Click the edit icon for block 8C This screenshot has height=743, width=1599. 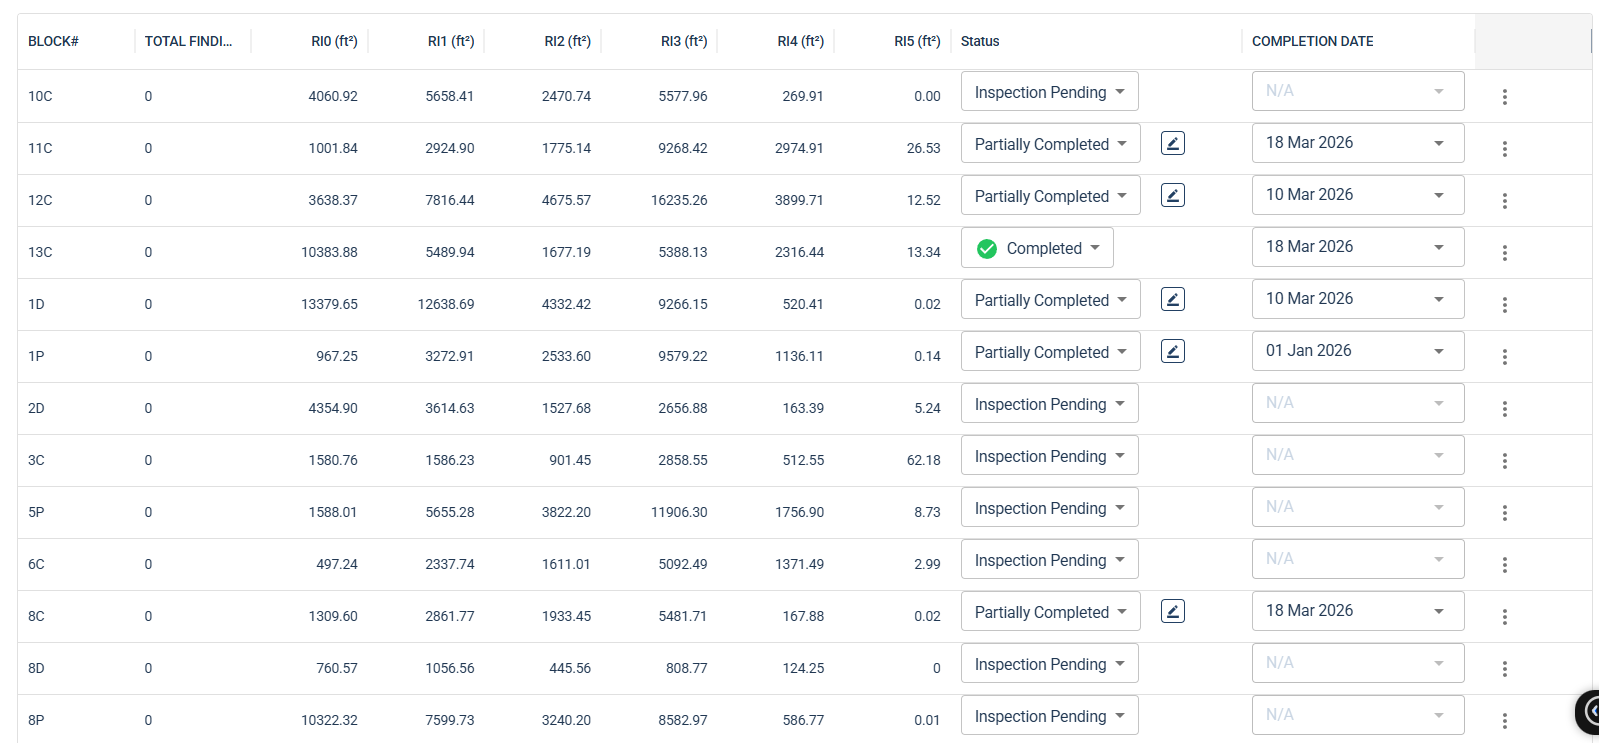point(1172,612)
